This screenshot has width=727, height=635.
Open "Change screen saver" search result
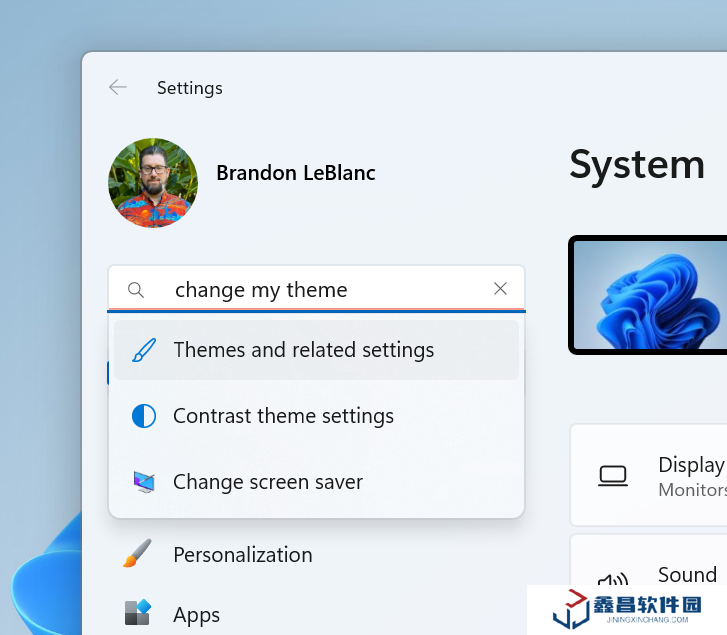pyautogui.click(x=268, y=482)
